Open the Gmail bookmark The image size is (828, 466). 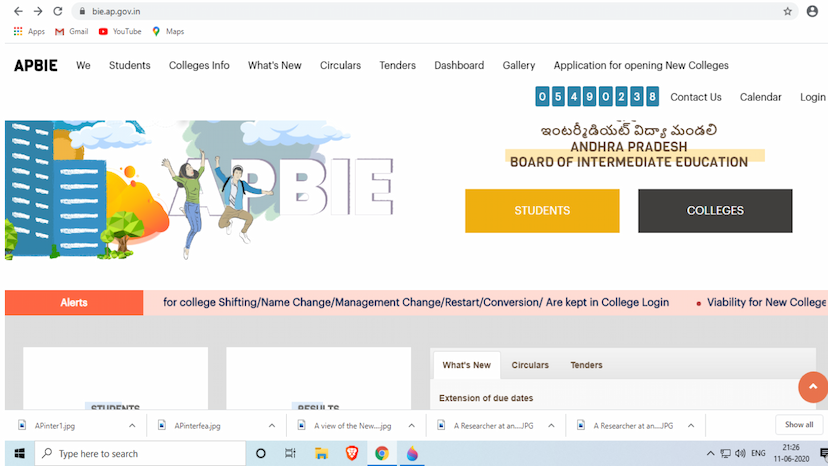(x=71, y=32)
